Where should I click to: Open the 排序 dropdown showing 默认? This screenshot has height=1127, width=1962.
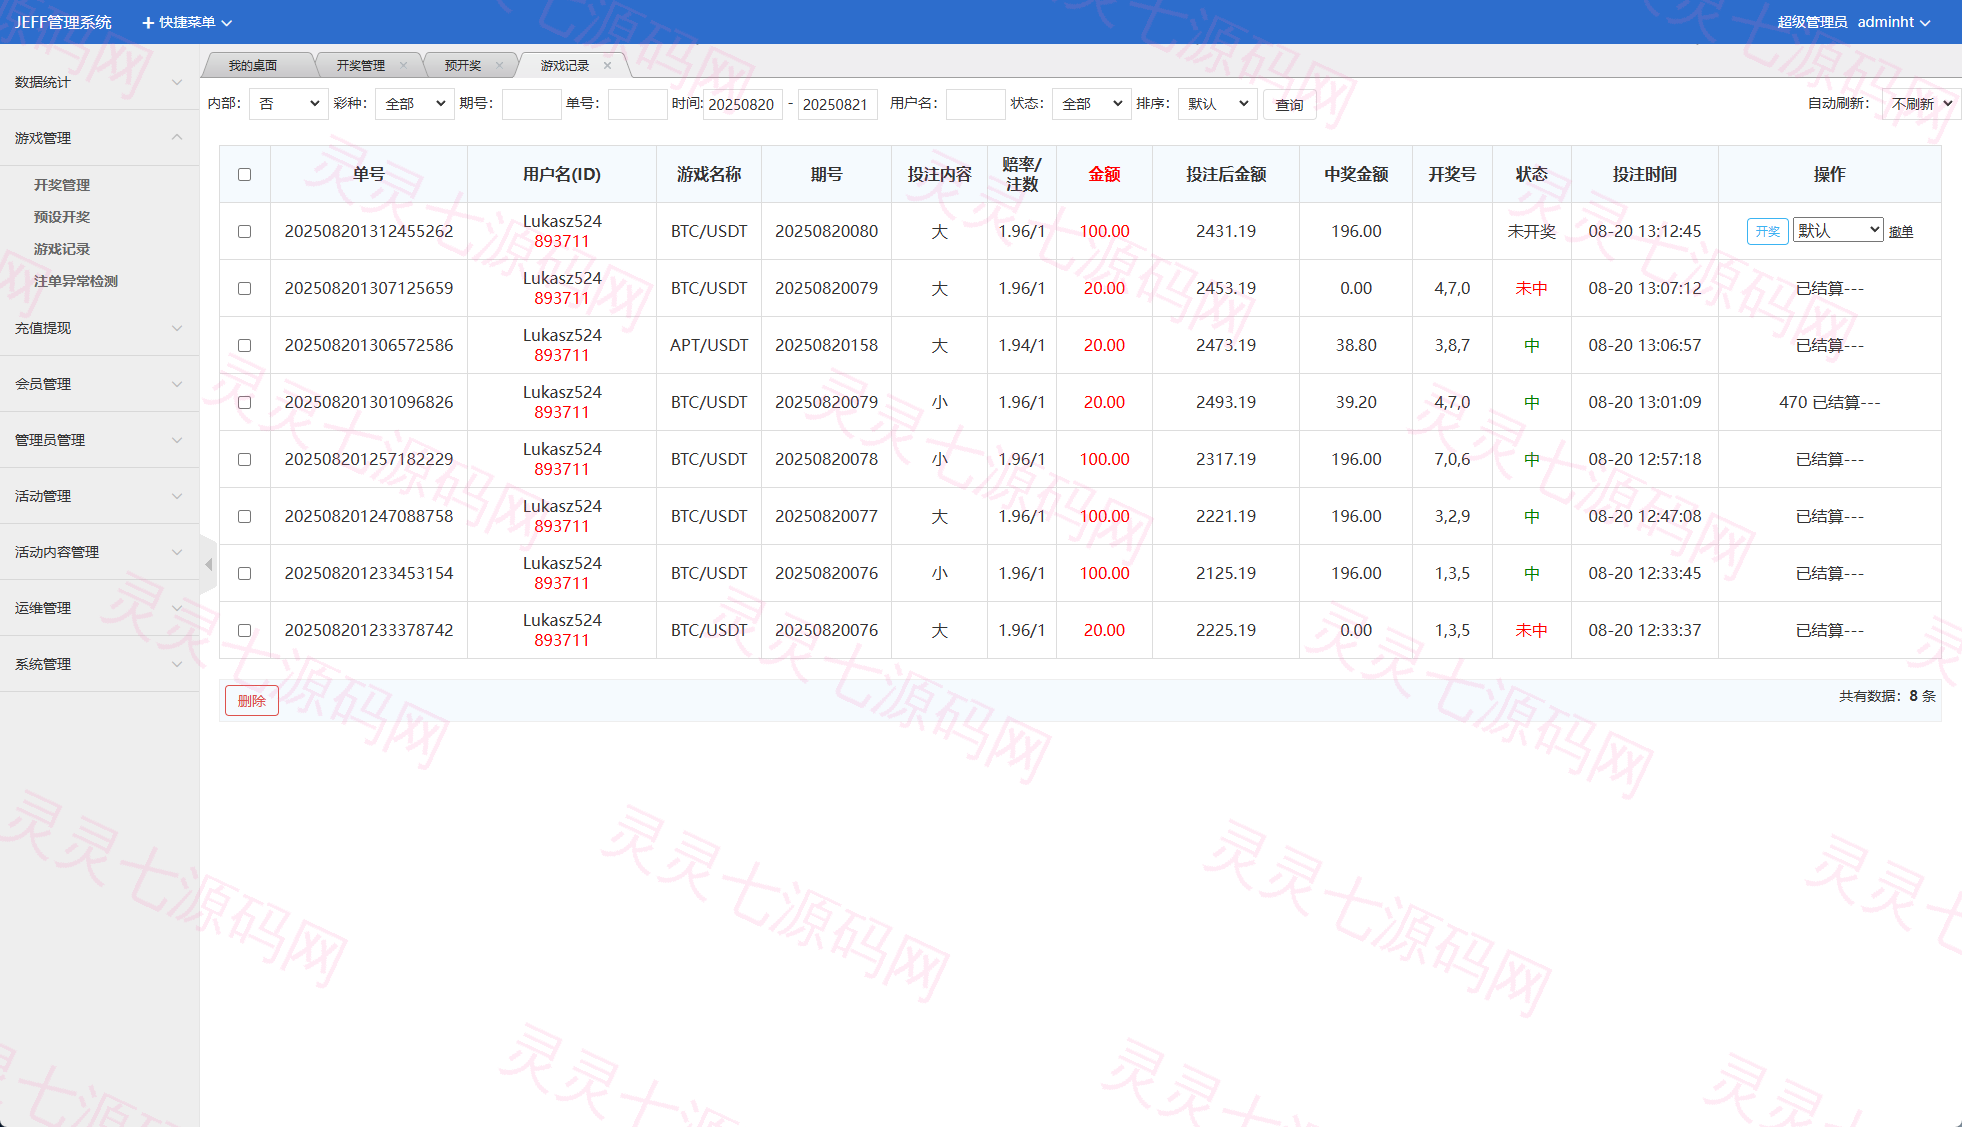[x=1217, y=104]
